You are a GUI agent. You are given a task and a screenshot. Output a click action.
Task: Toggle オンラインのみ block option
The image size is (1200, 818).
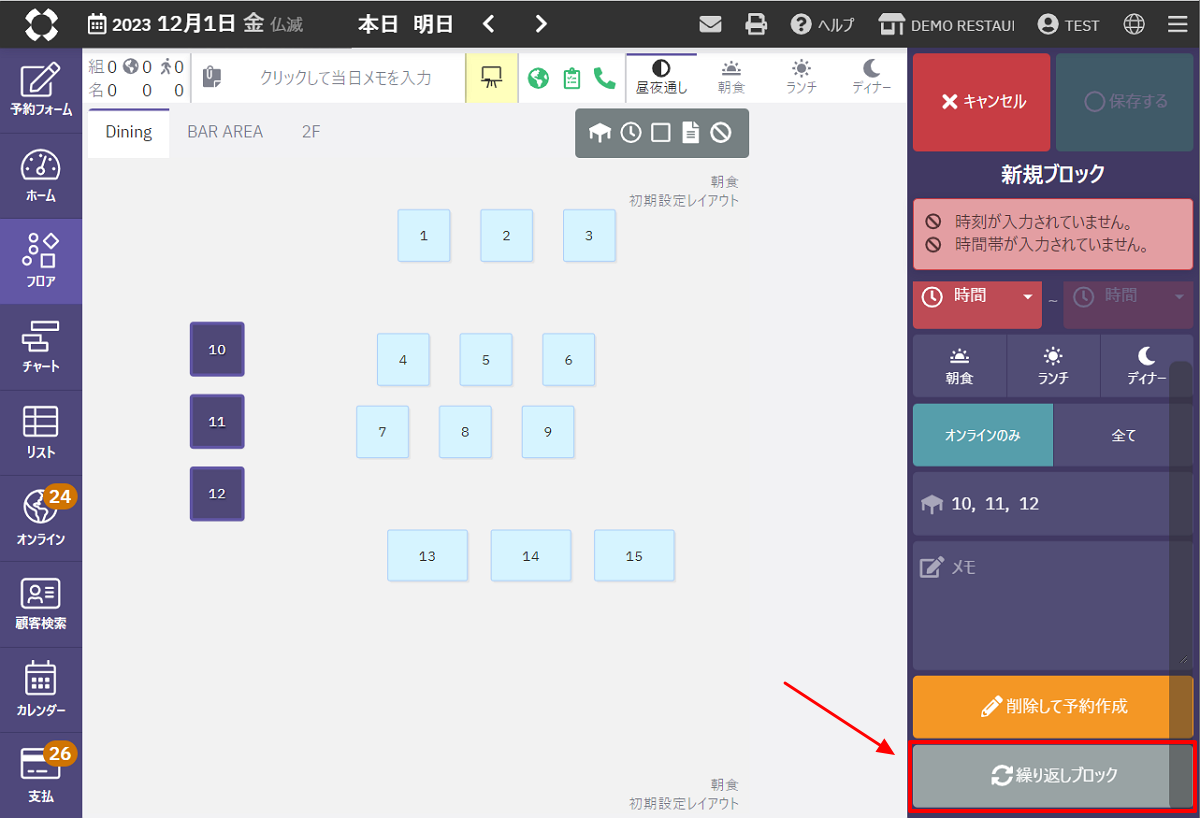(x=982, y=435)
